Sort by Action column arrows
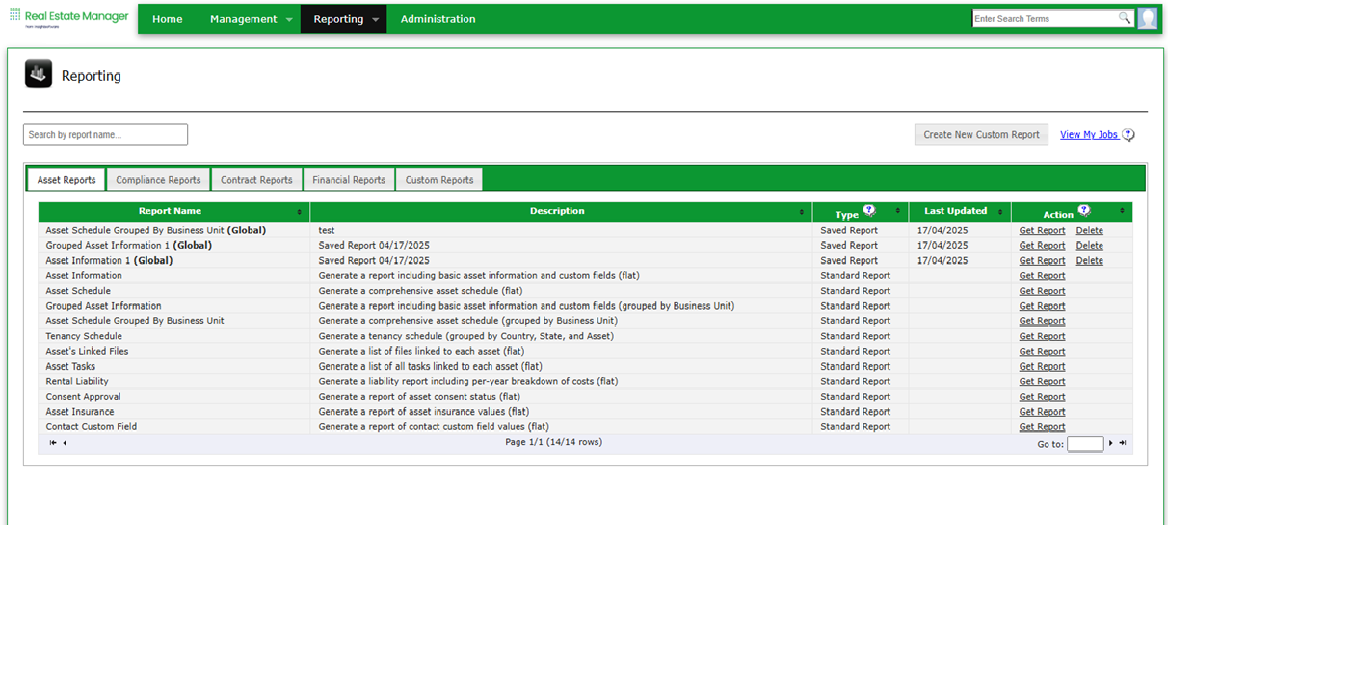 1122,212
